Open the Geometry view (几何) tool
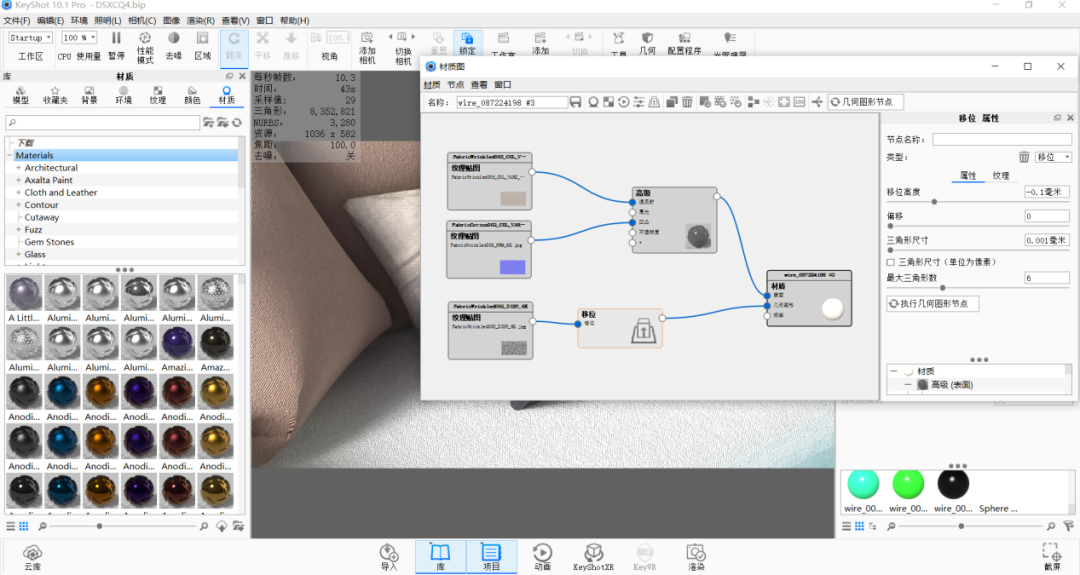1080x575 pixels. [x=647, y=44]
